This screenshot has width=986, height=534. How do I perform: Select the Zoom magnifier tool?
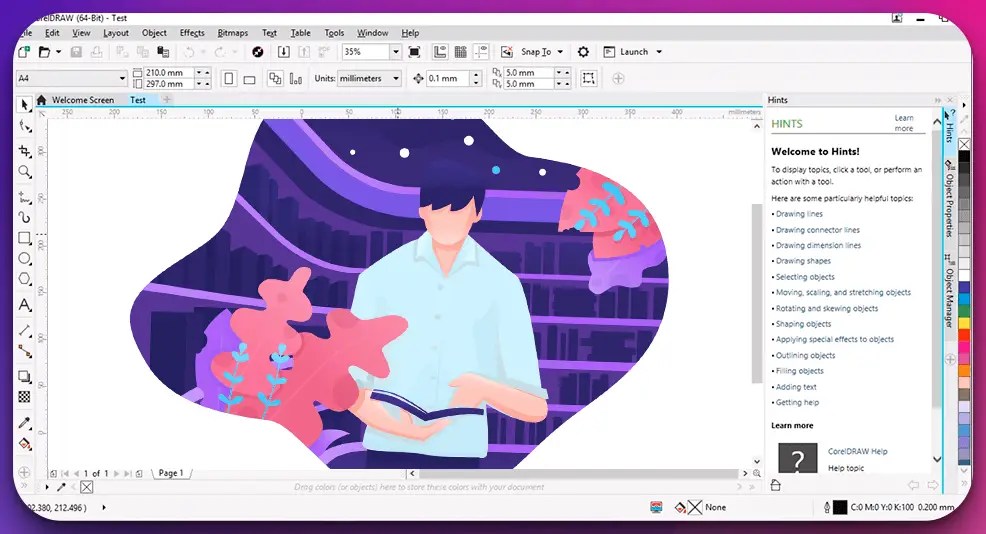pos(25,171)
